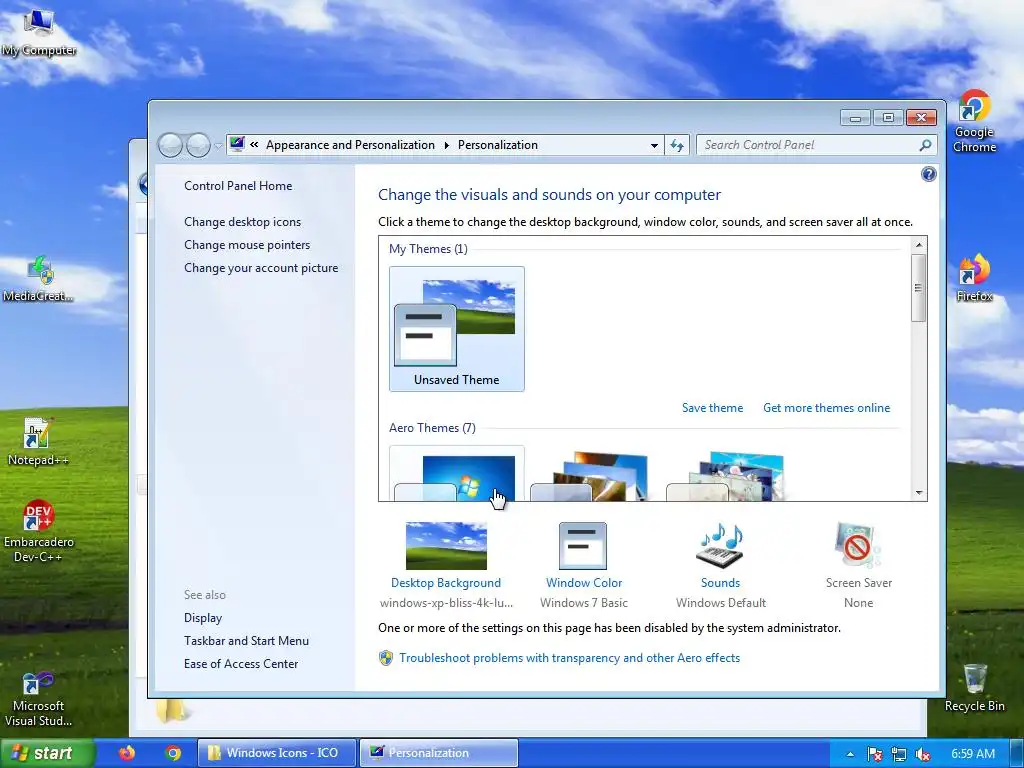
Task: Open Display under See also
Action: tap(203, 618)
